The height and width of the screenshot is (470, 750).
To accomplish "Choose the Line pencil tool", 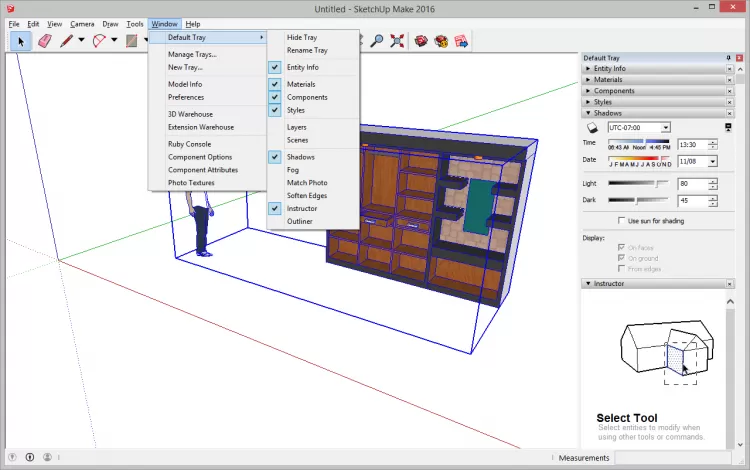I will click(67, 41).
